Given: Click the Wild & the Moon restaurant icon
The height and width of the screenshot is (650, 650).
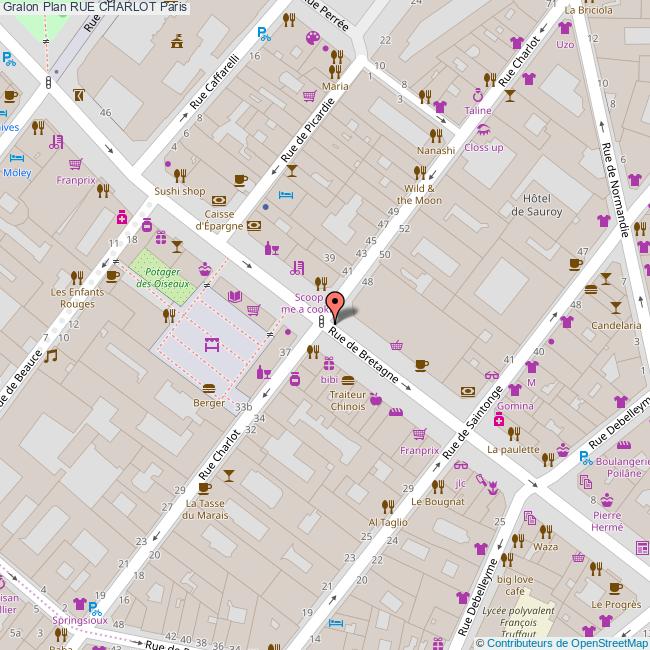Looking at the screenshot, I should (420, 171).
